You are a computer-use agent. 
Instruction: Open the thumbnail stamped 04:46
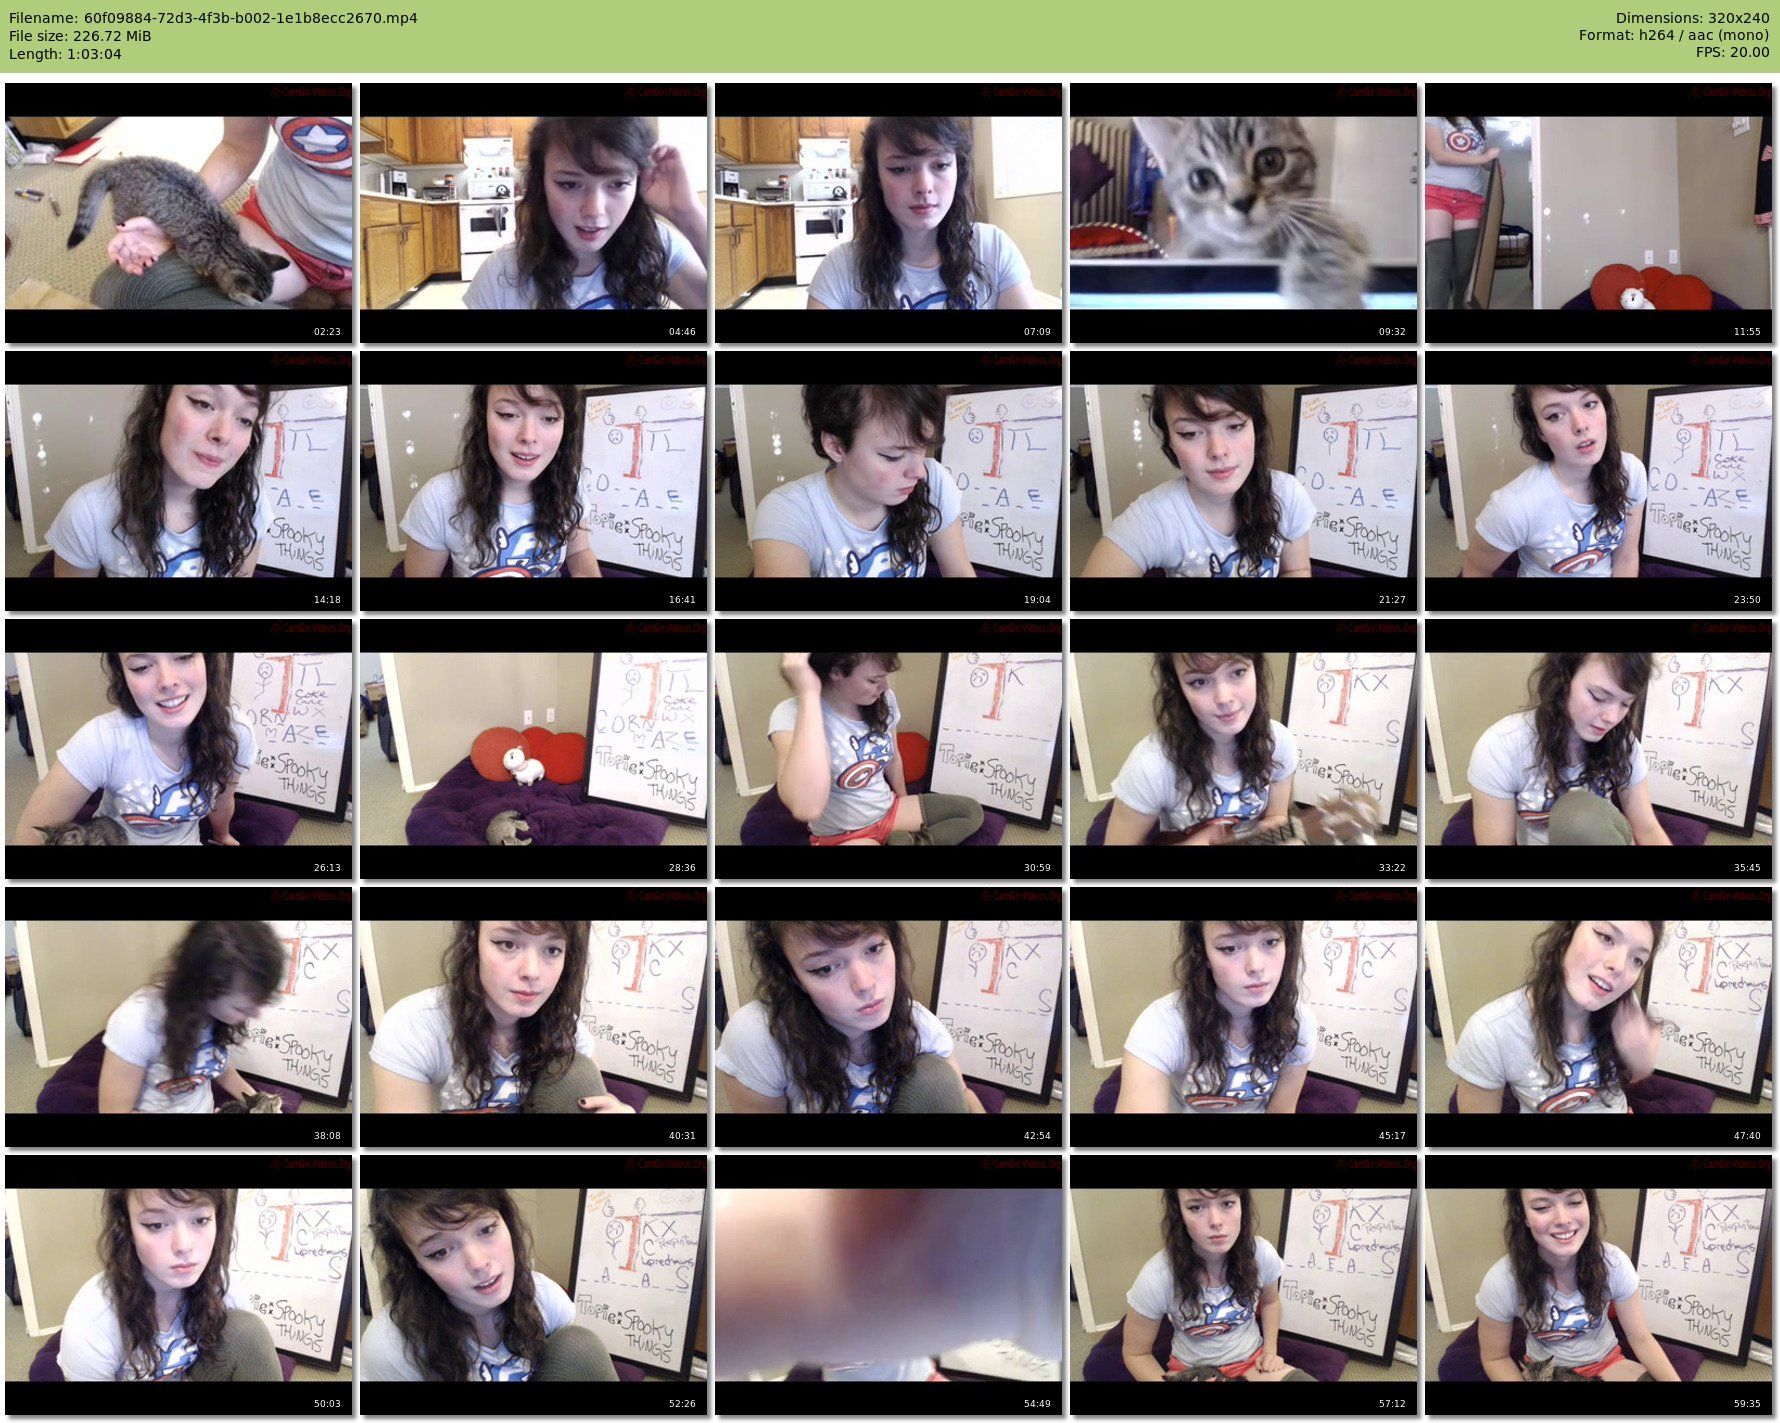click(534, 213)
